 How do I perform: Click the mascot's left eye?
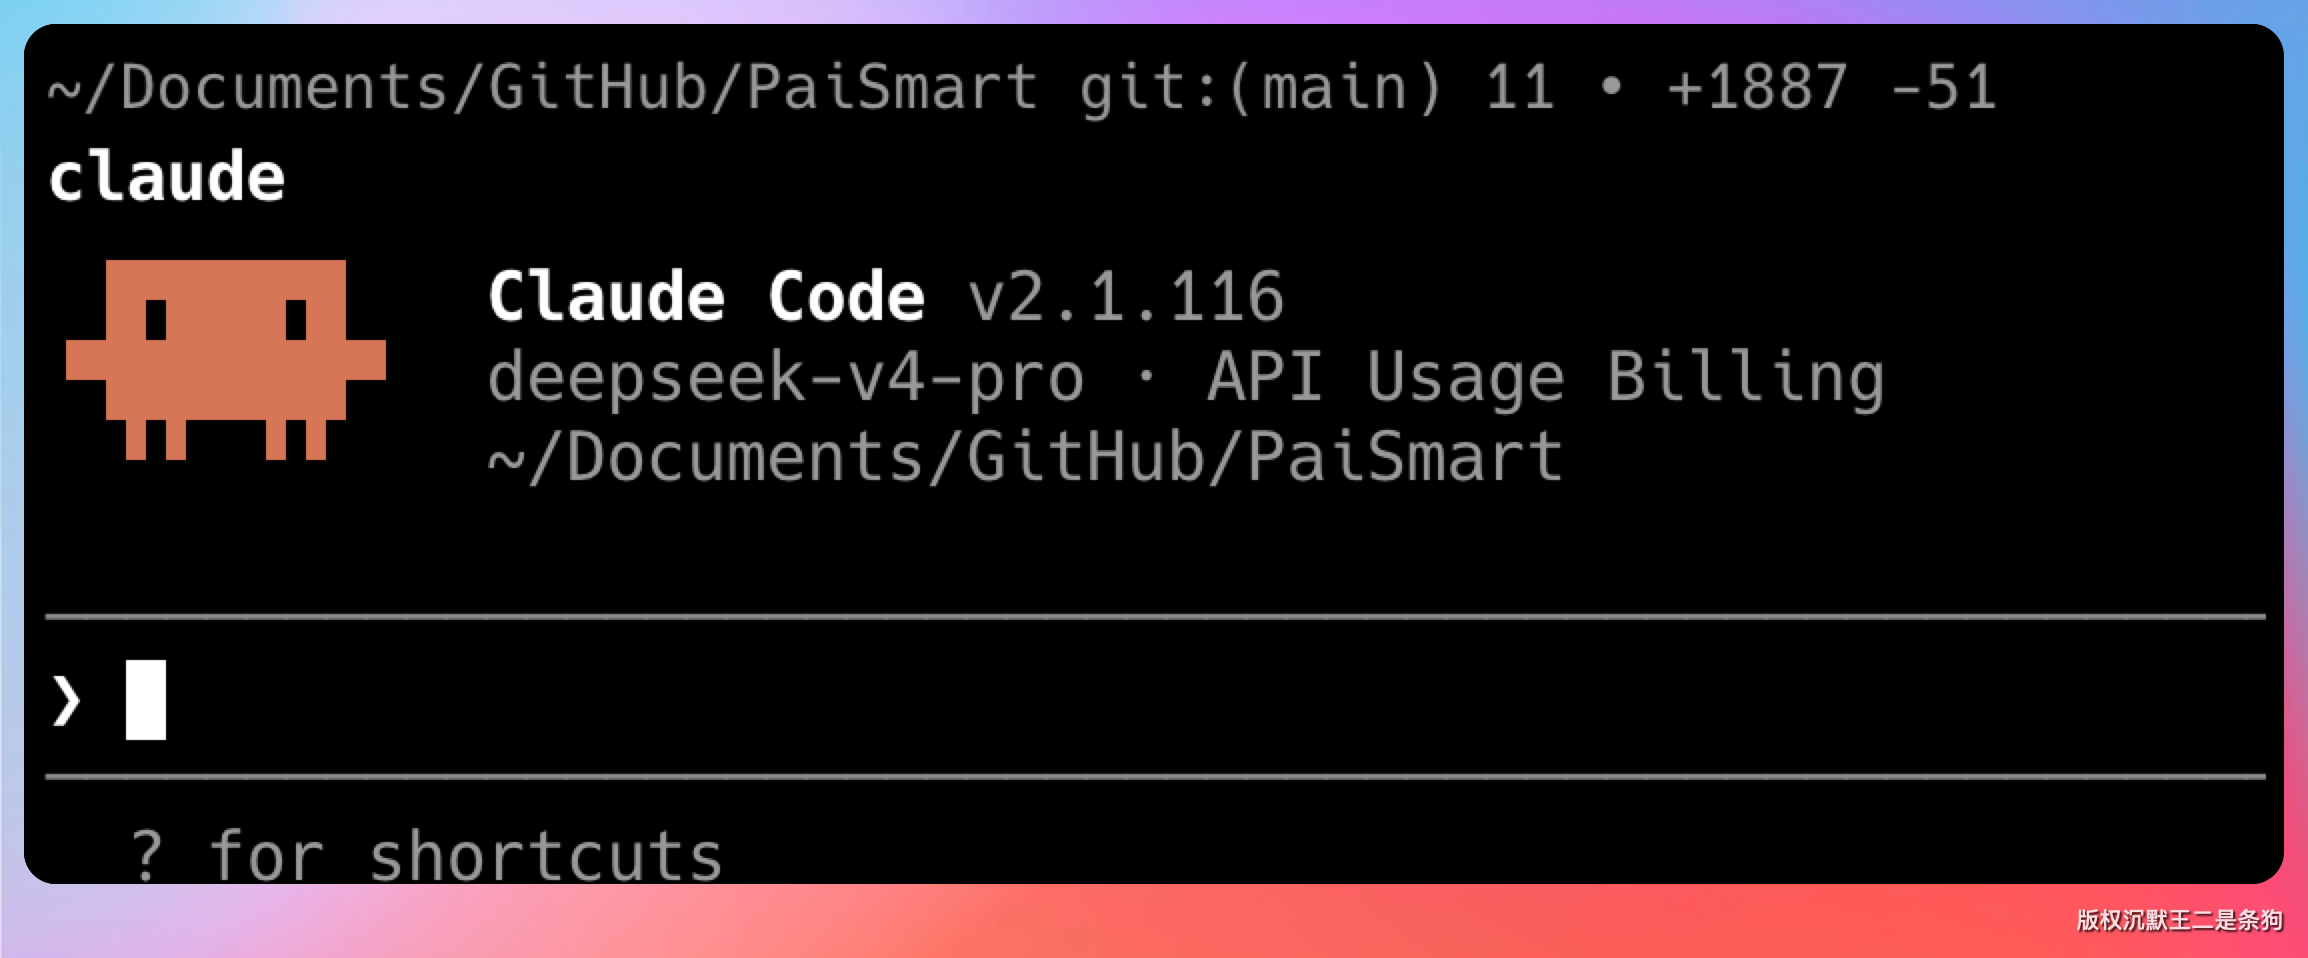pyautogui.click(x=156, y=320)
